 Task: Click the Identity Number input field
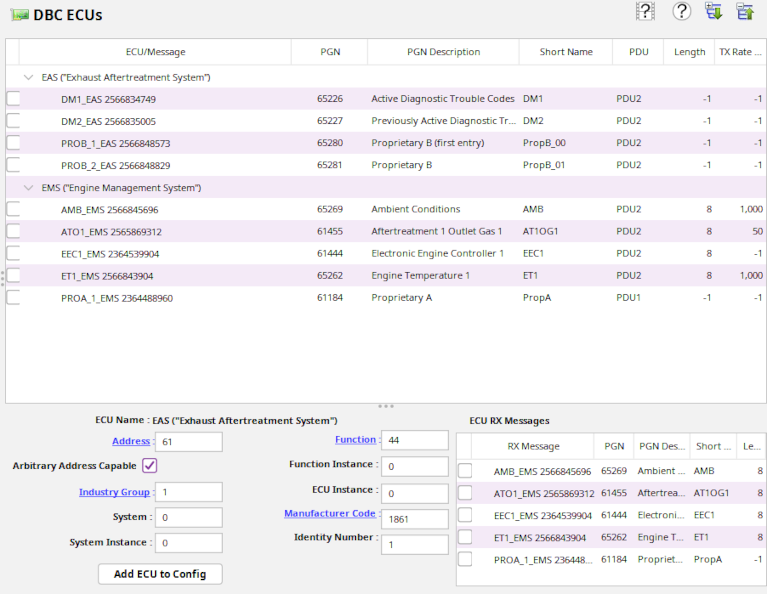(414, 544)
